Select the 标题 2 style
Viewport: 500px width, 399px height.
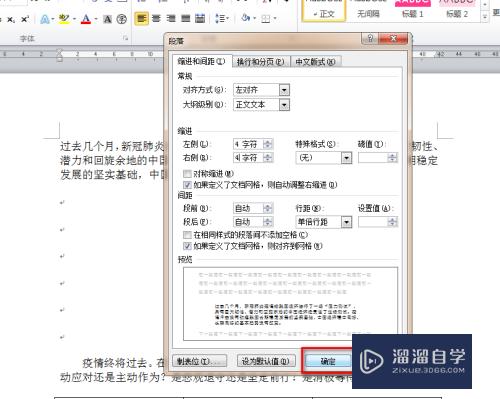click(457, 11)
